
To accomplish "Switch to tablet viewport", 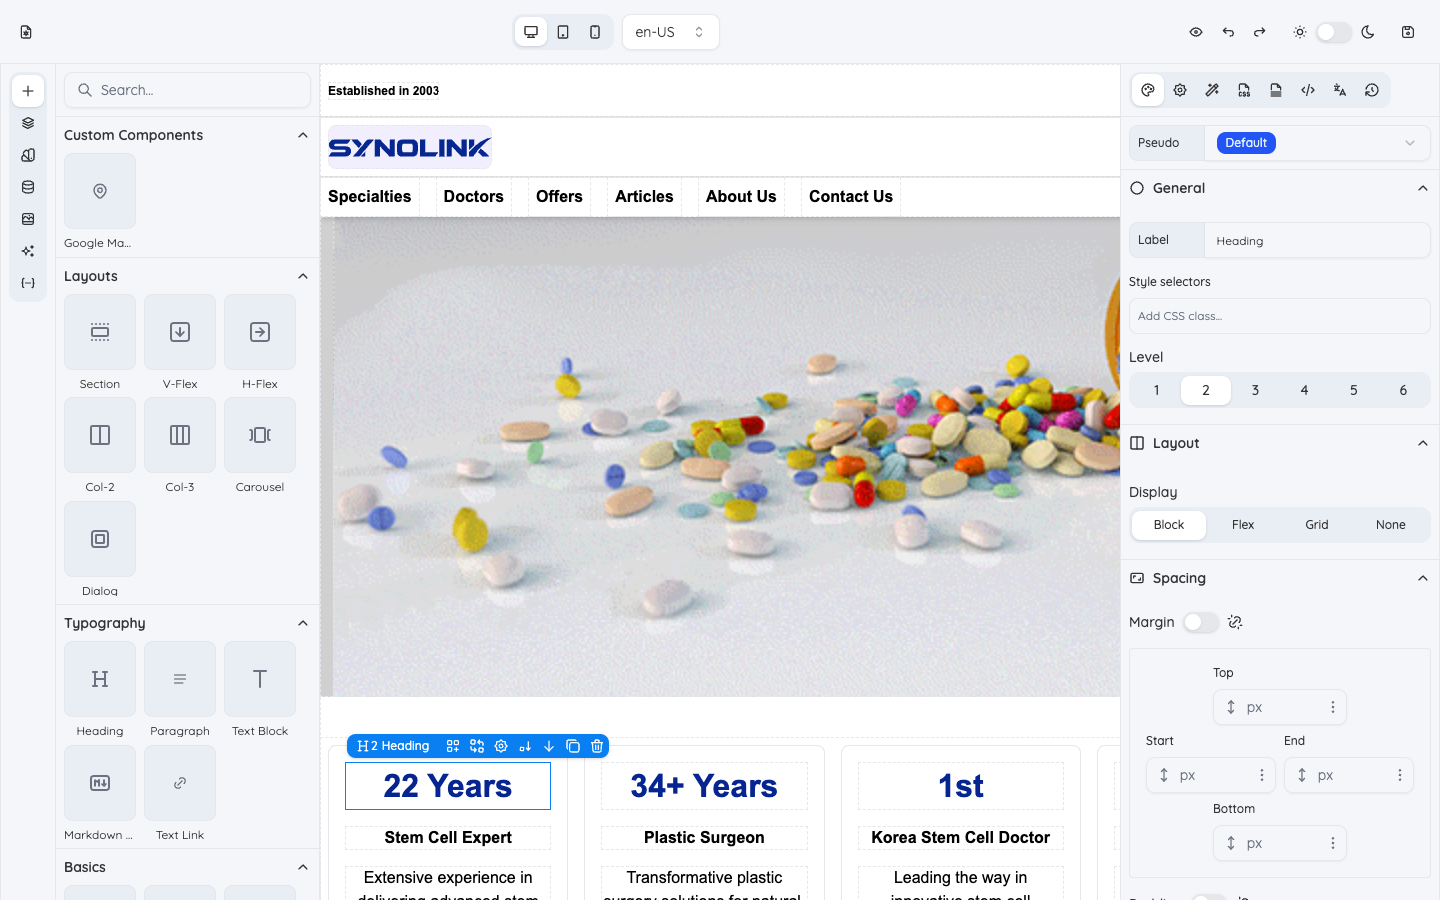I will click(563, 32).
